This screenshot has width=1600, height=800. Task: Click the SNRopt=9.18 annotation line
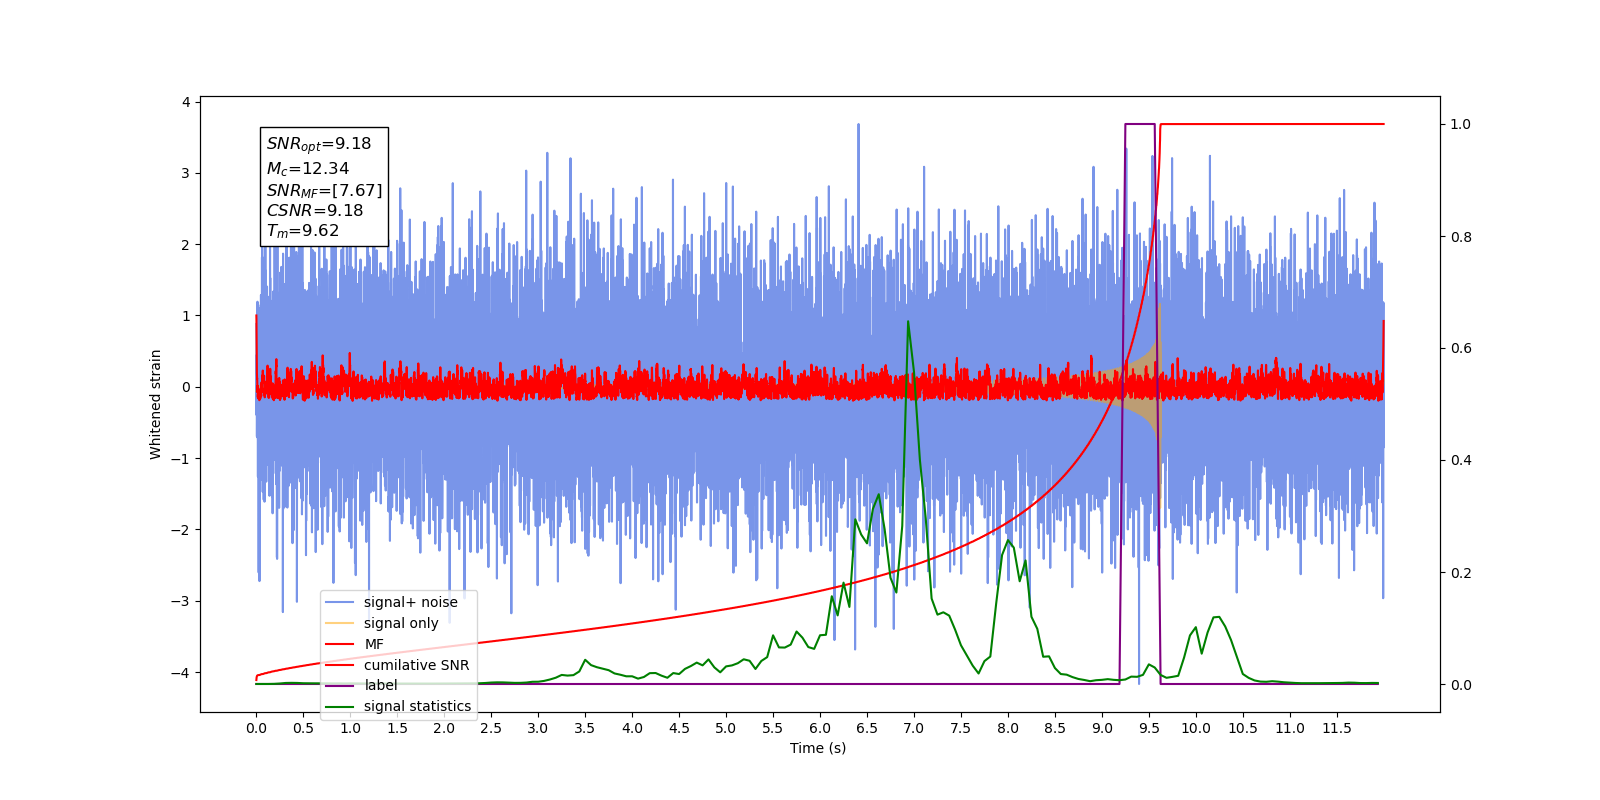tap(319, 144)
